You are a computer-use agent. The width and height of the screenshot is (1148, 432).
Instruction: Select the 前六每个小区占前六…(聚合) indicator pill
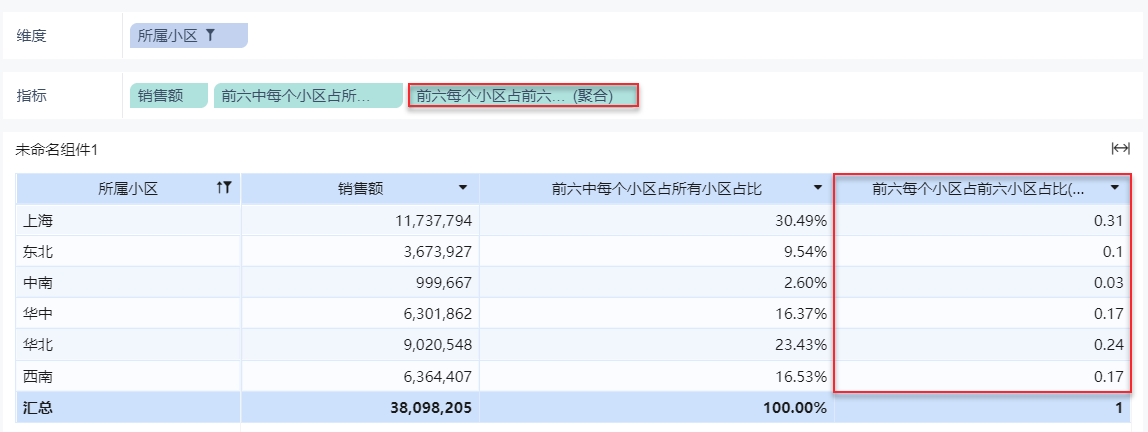523,96
